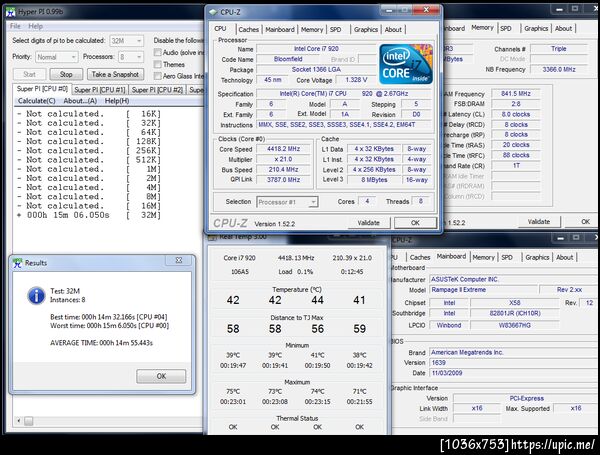
Task: Select the Super PI [CPU #2] tab
Action: [157, 90]
